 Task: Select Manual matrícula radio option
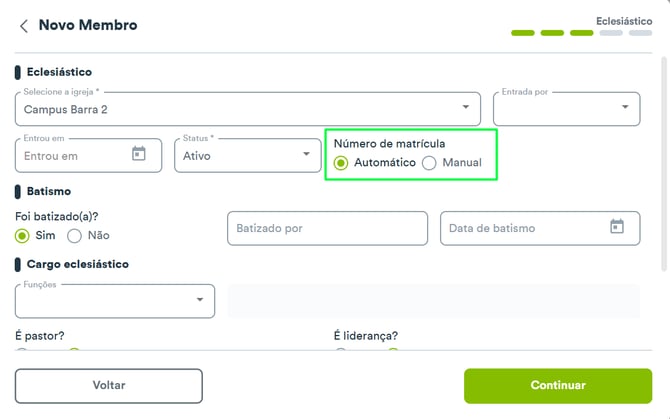429,163
